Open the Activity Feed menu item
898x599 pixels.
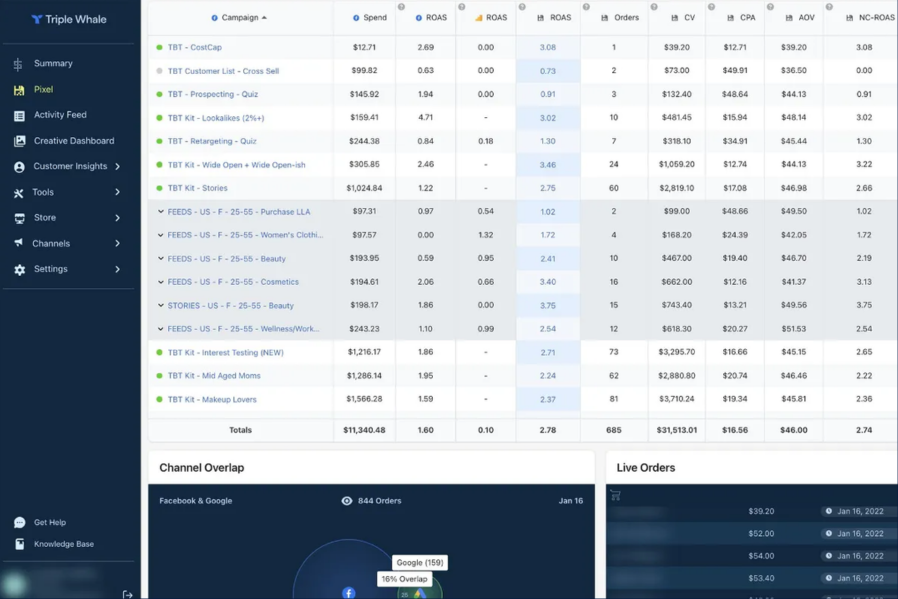pyautogui.click(x=60, y=115)
